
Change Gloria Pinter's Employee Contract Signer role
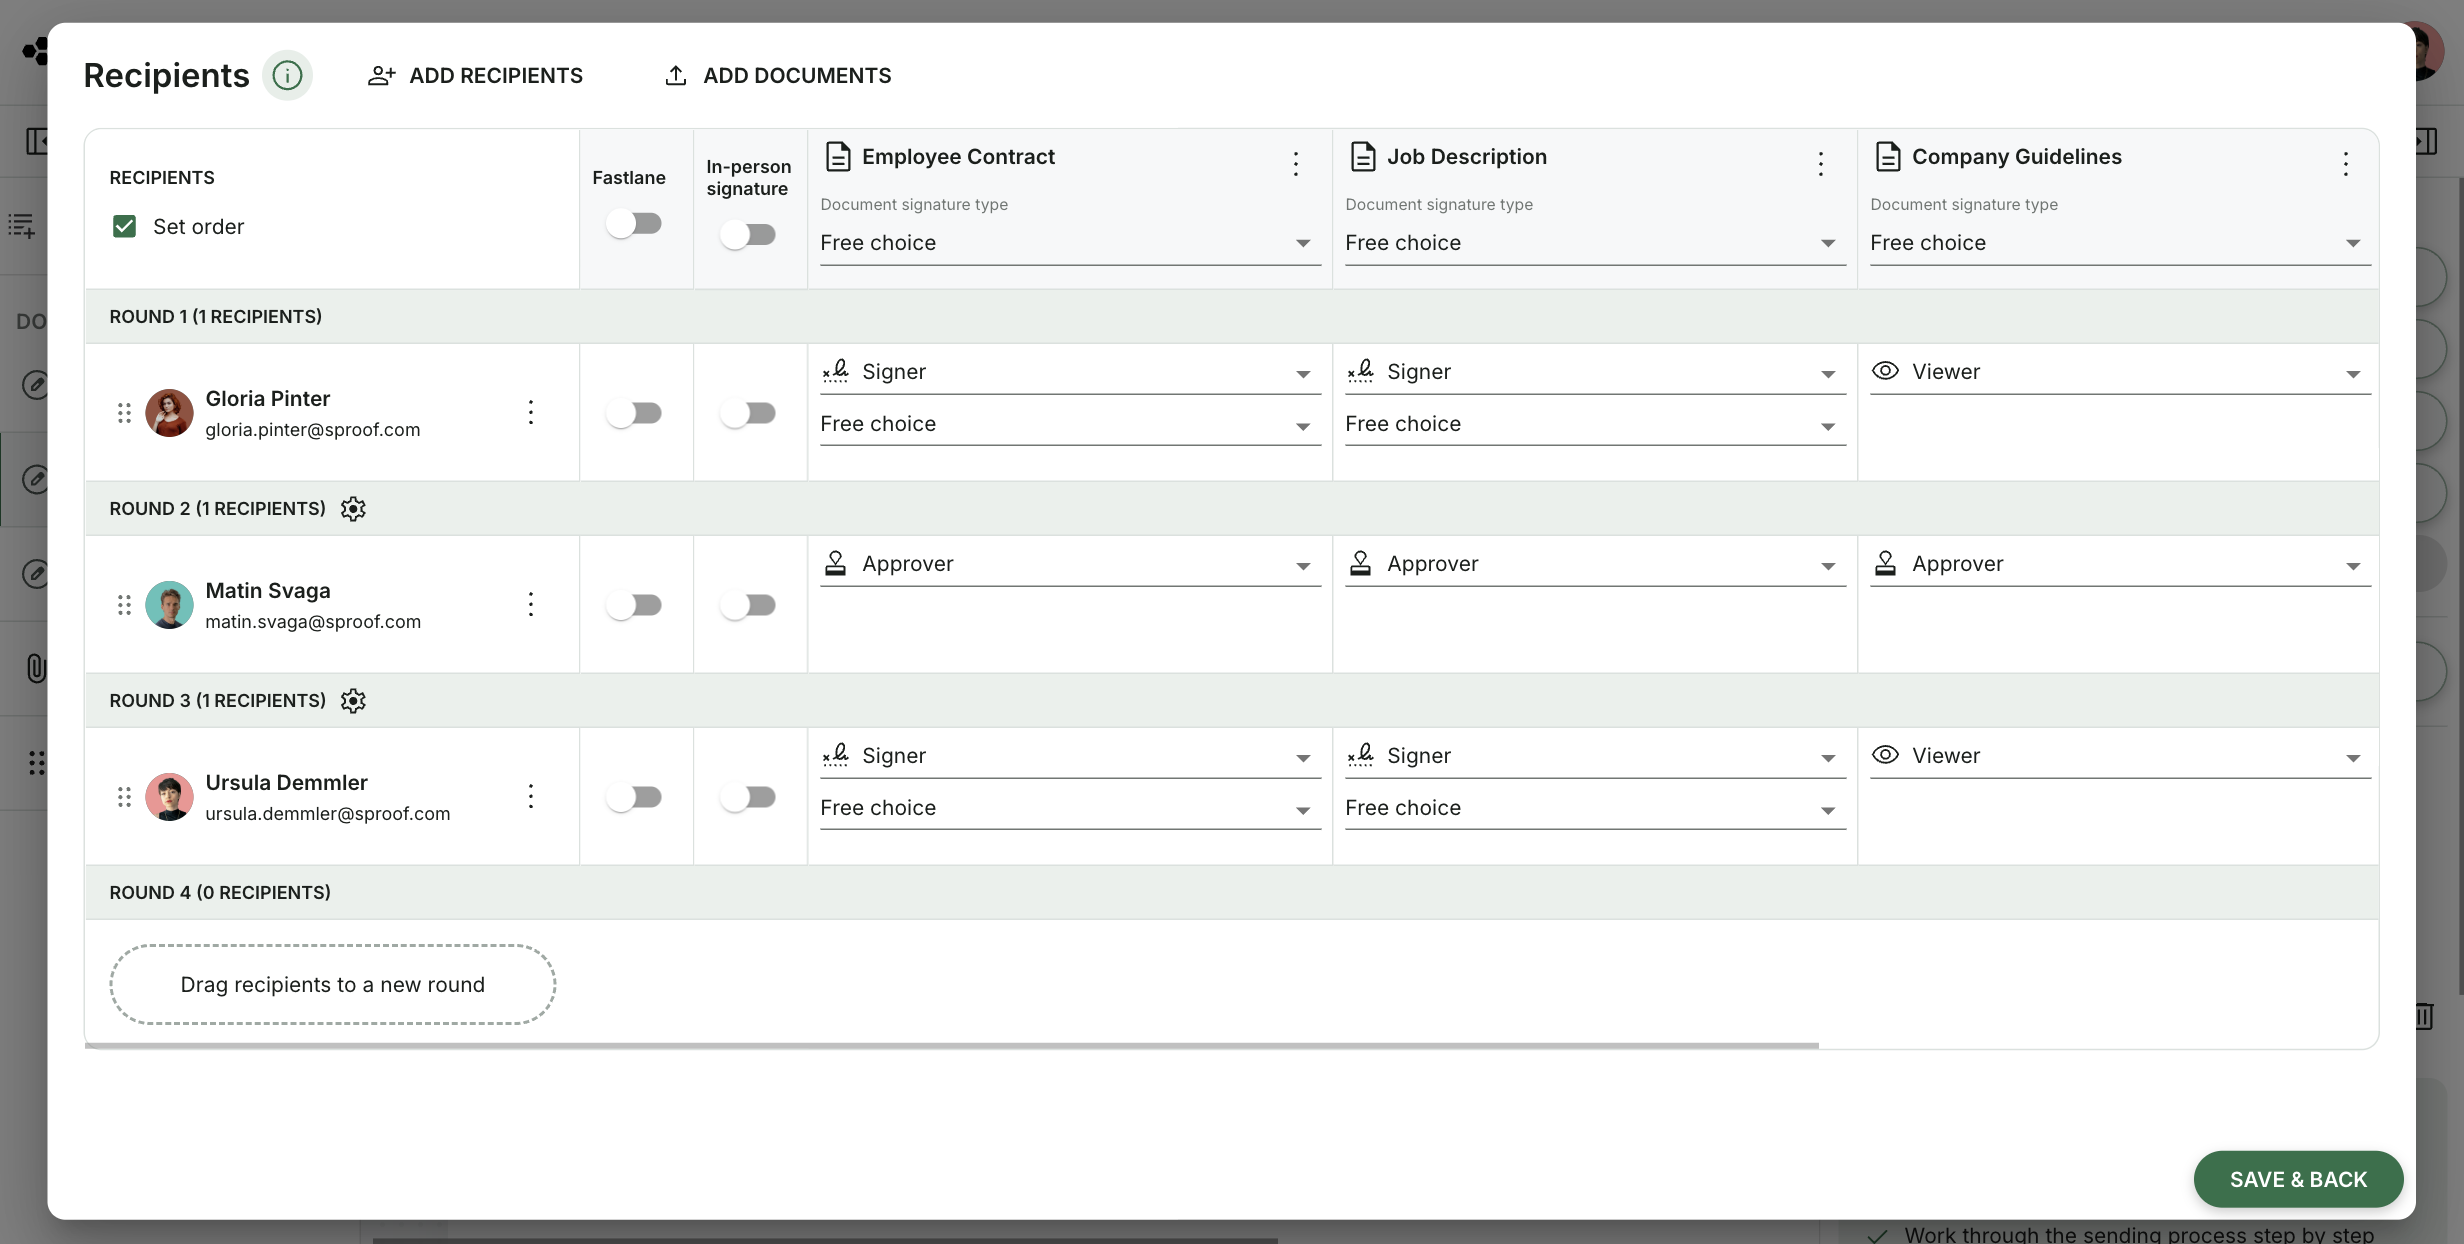pyautogui.click(x=1070, y=372)
